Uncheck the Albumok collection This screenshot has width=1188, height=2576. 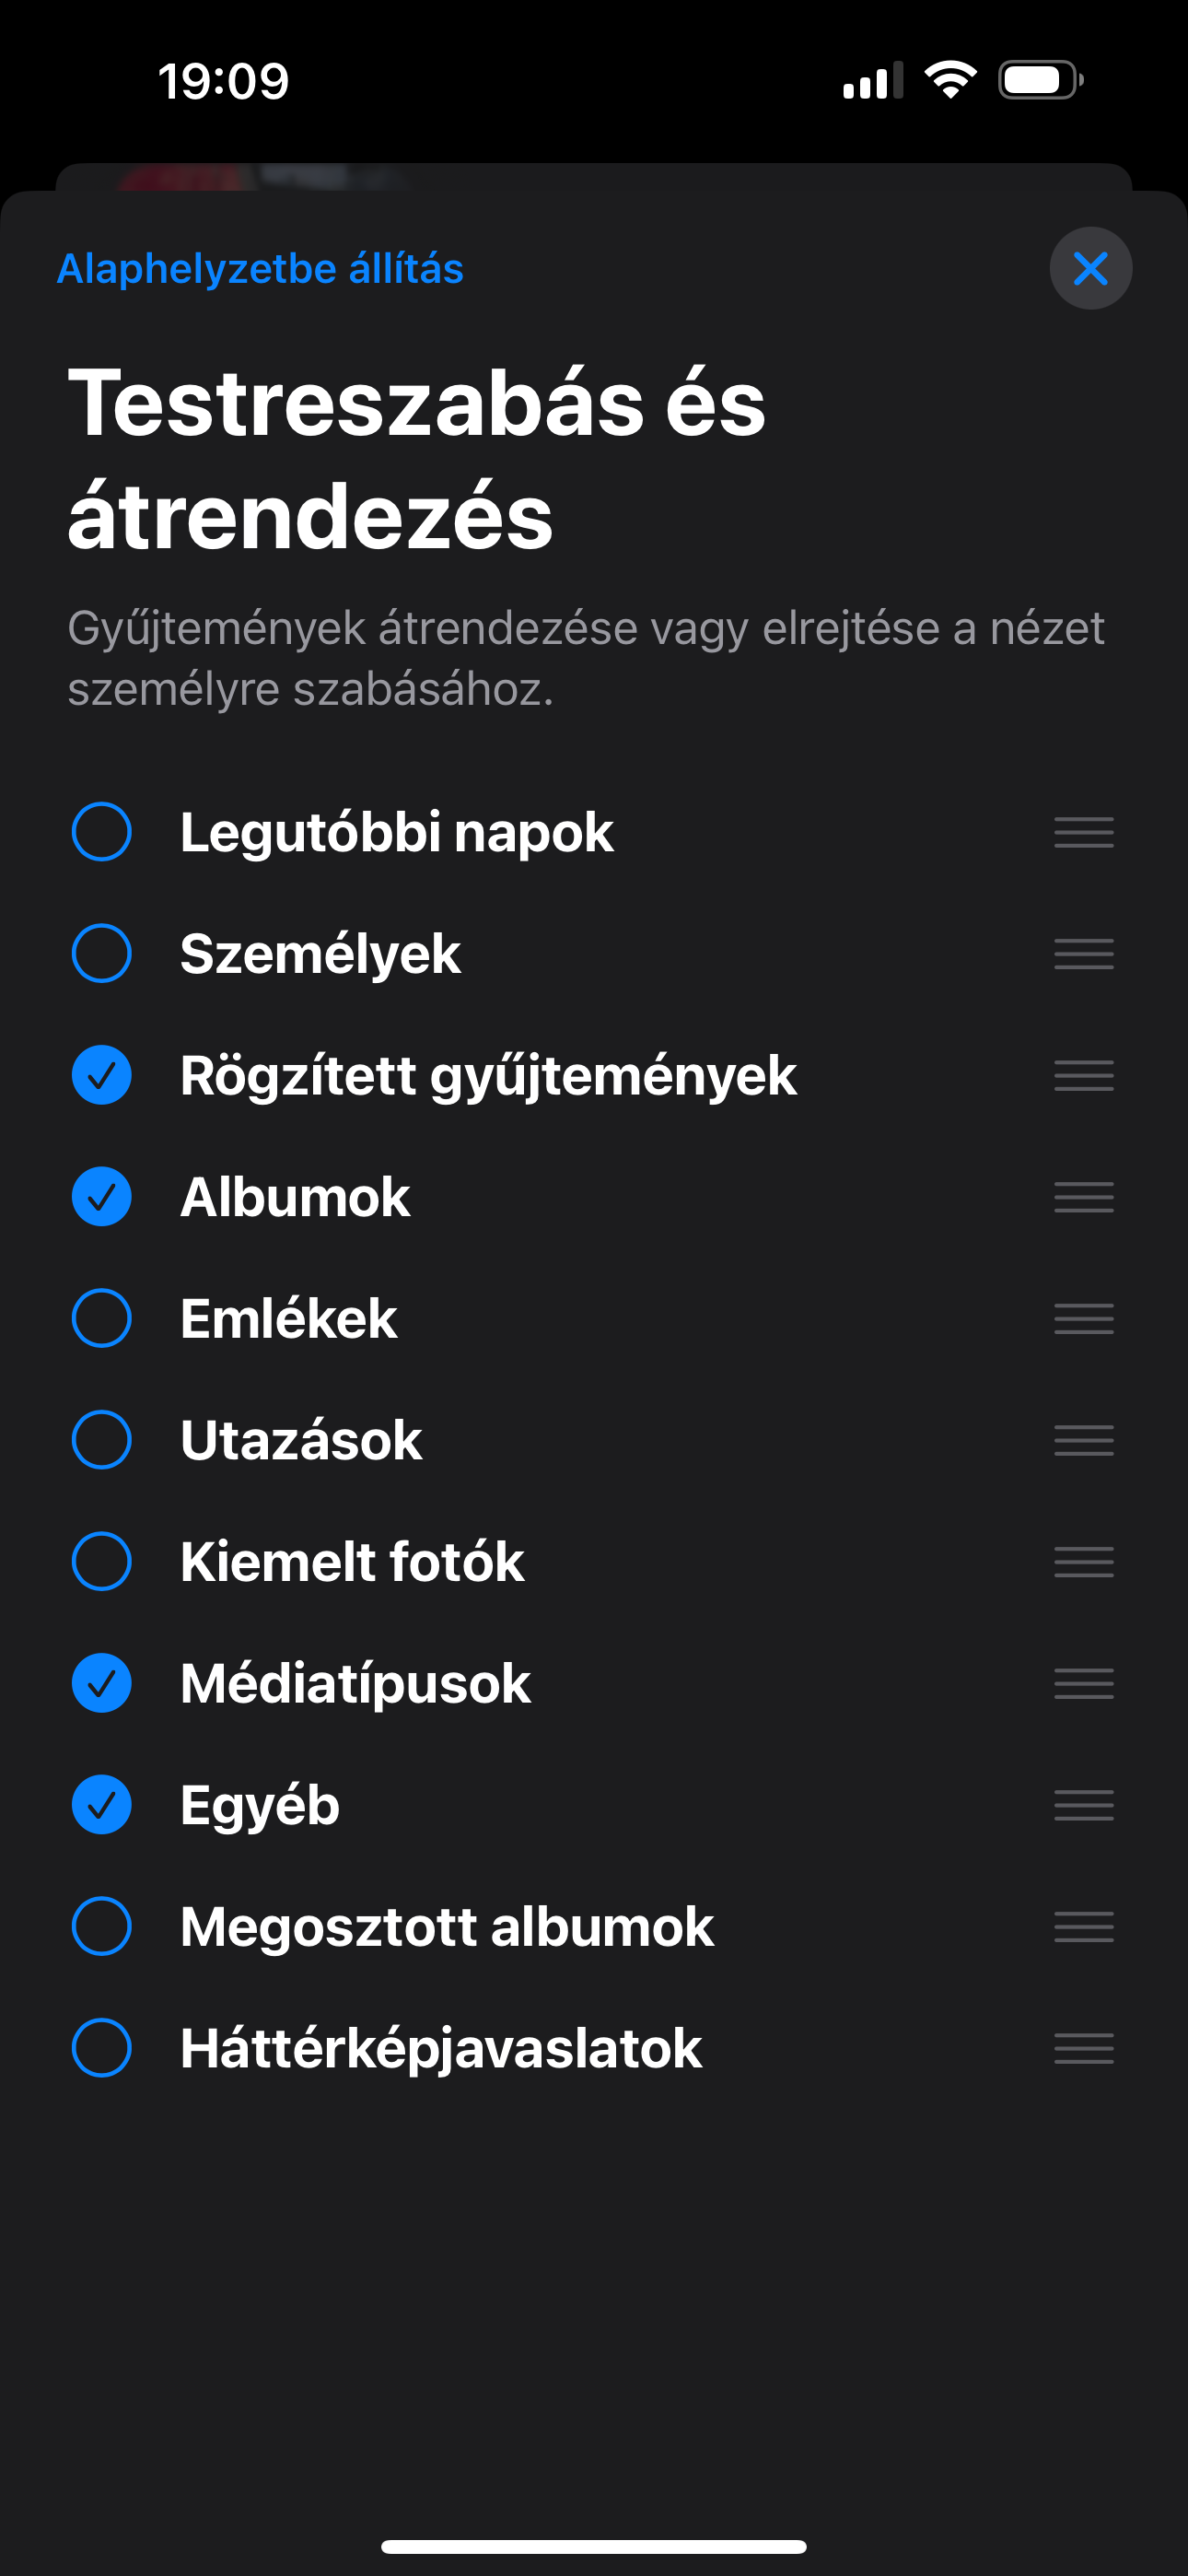102,1197
